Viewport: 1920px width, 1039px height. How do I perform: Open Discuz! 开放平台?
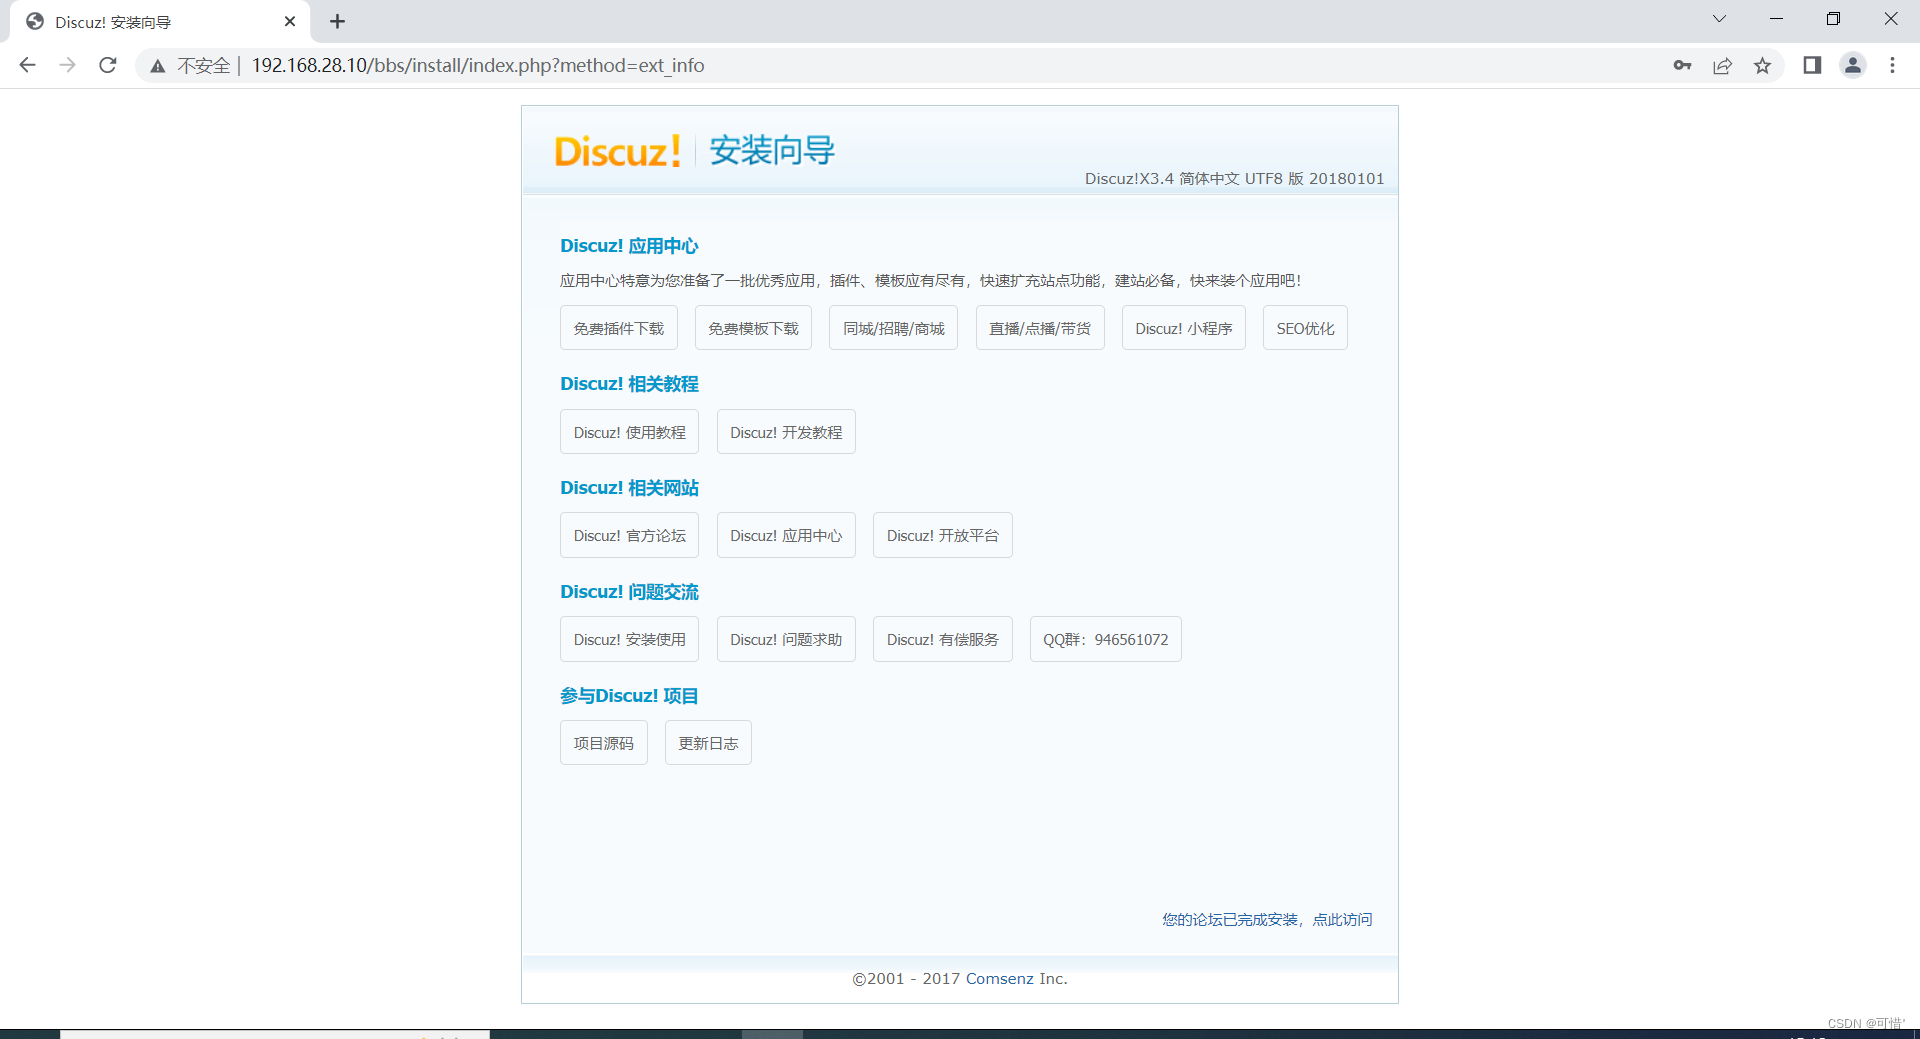click(x=943, y=536)
